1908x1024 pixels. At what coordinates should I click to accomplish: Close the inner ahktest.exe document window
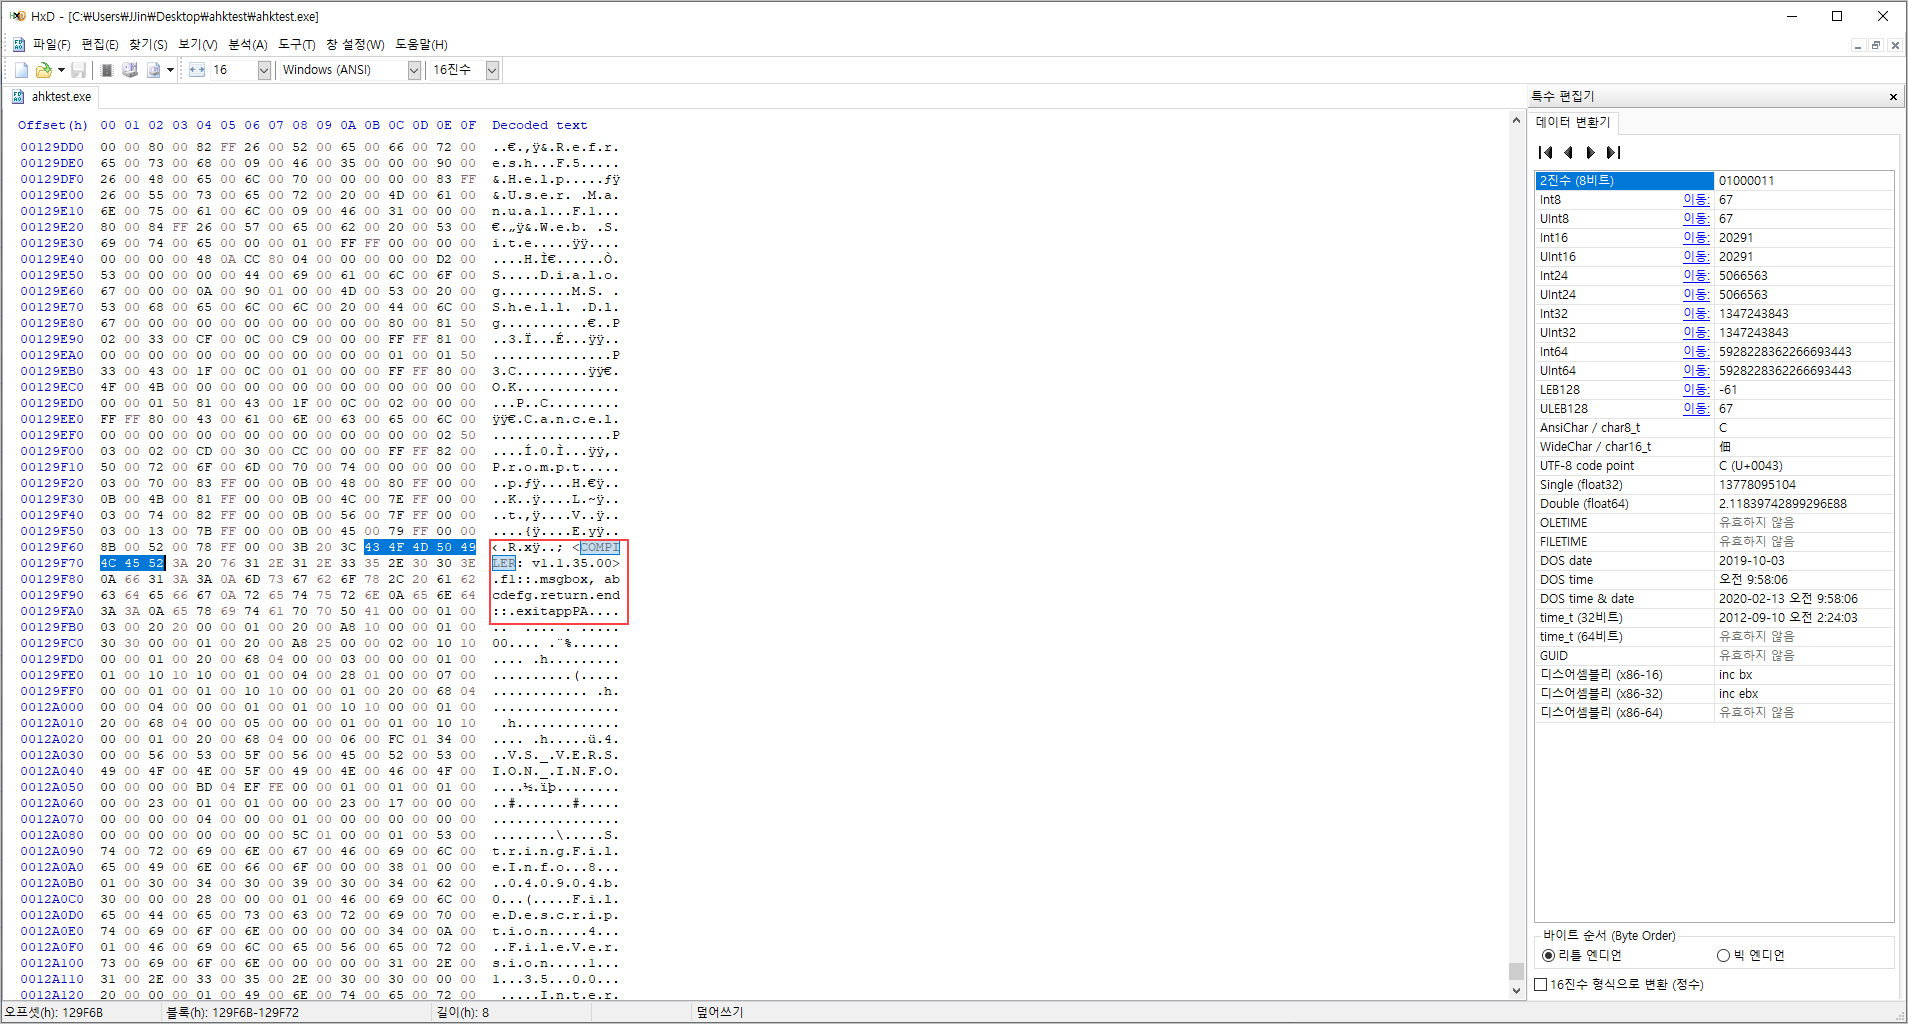click(x=1894, y=45)
